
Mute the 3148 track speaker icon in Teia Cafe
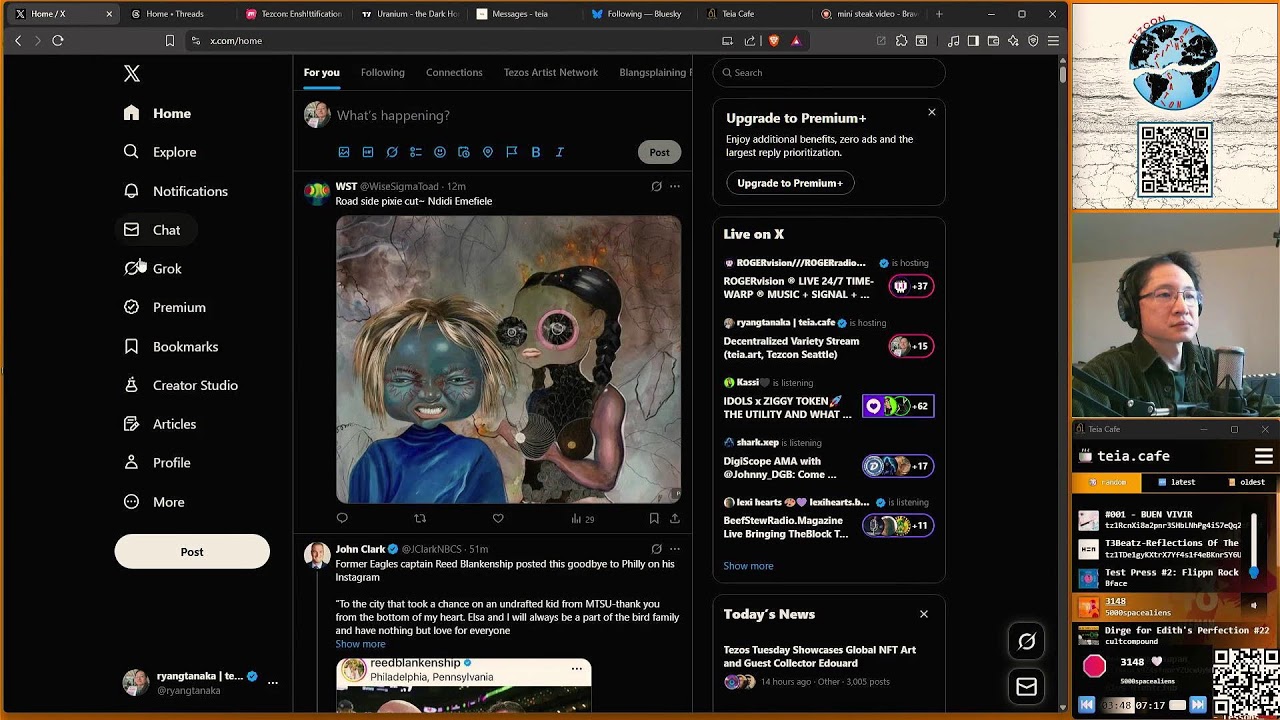[x=1253, y=604]
